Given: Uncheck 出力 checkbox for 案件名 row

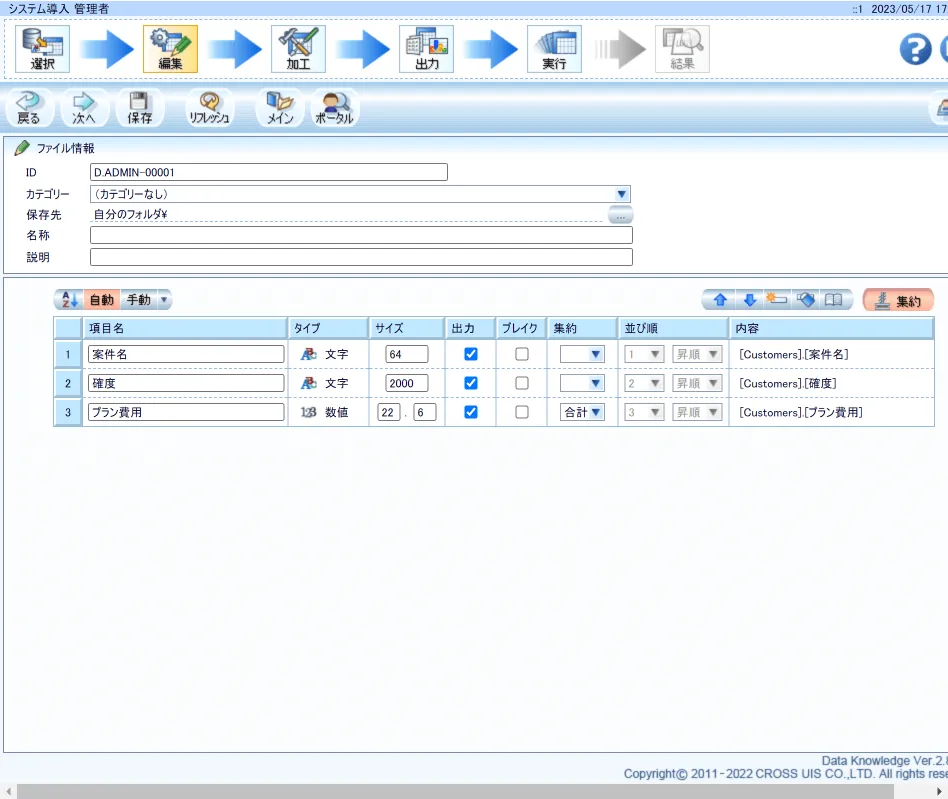Looking at the screenshot, I should (x=471, y=354).
